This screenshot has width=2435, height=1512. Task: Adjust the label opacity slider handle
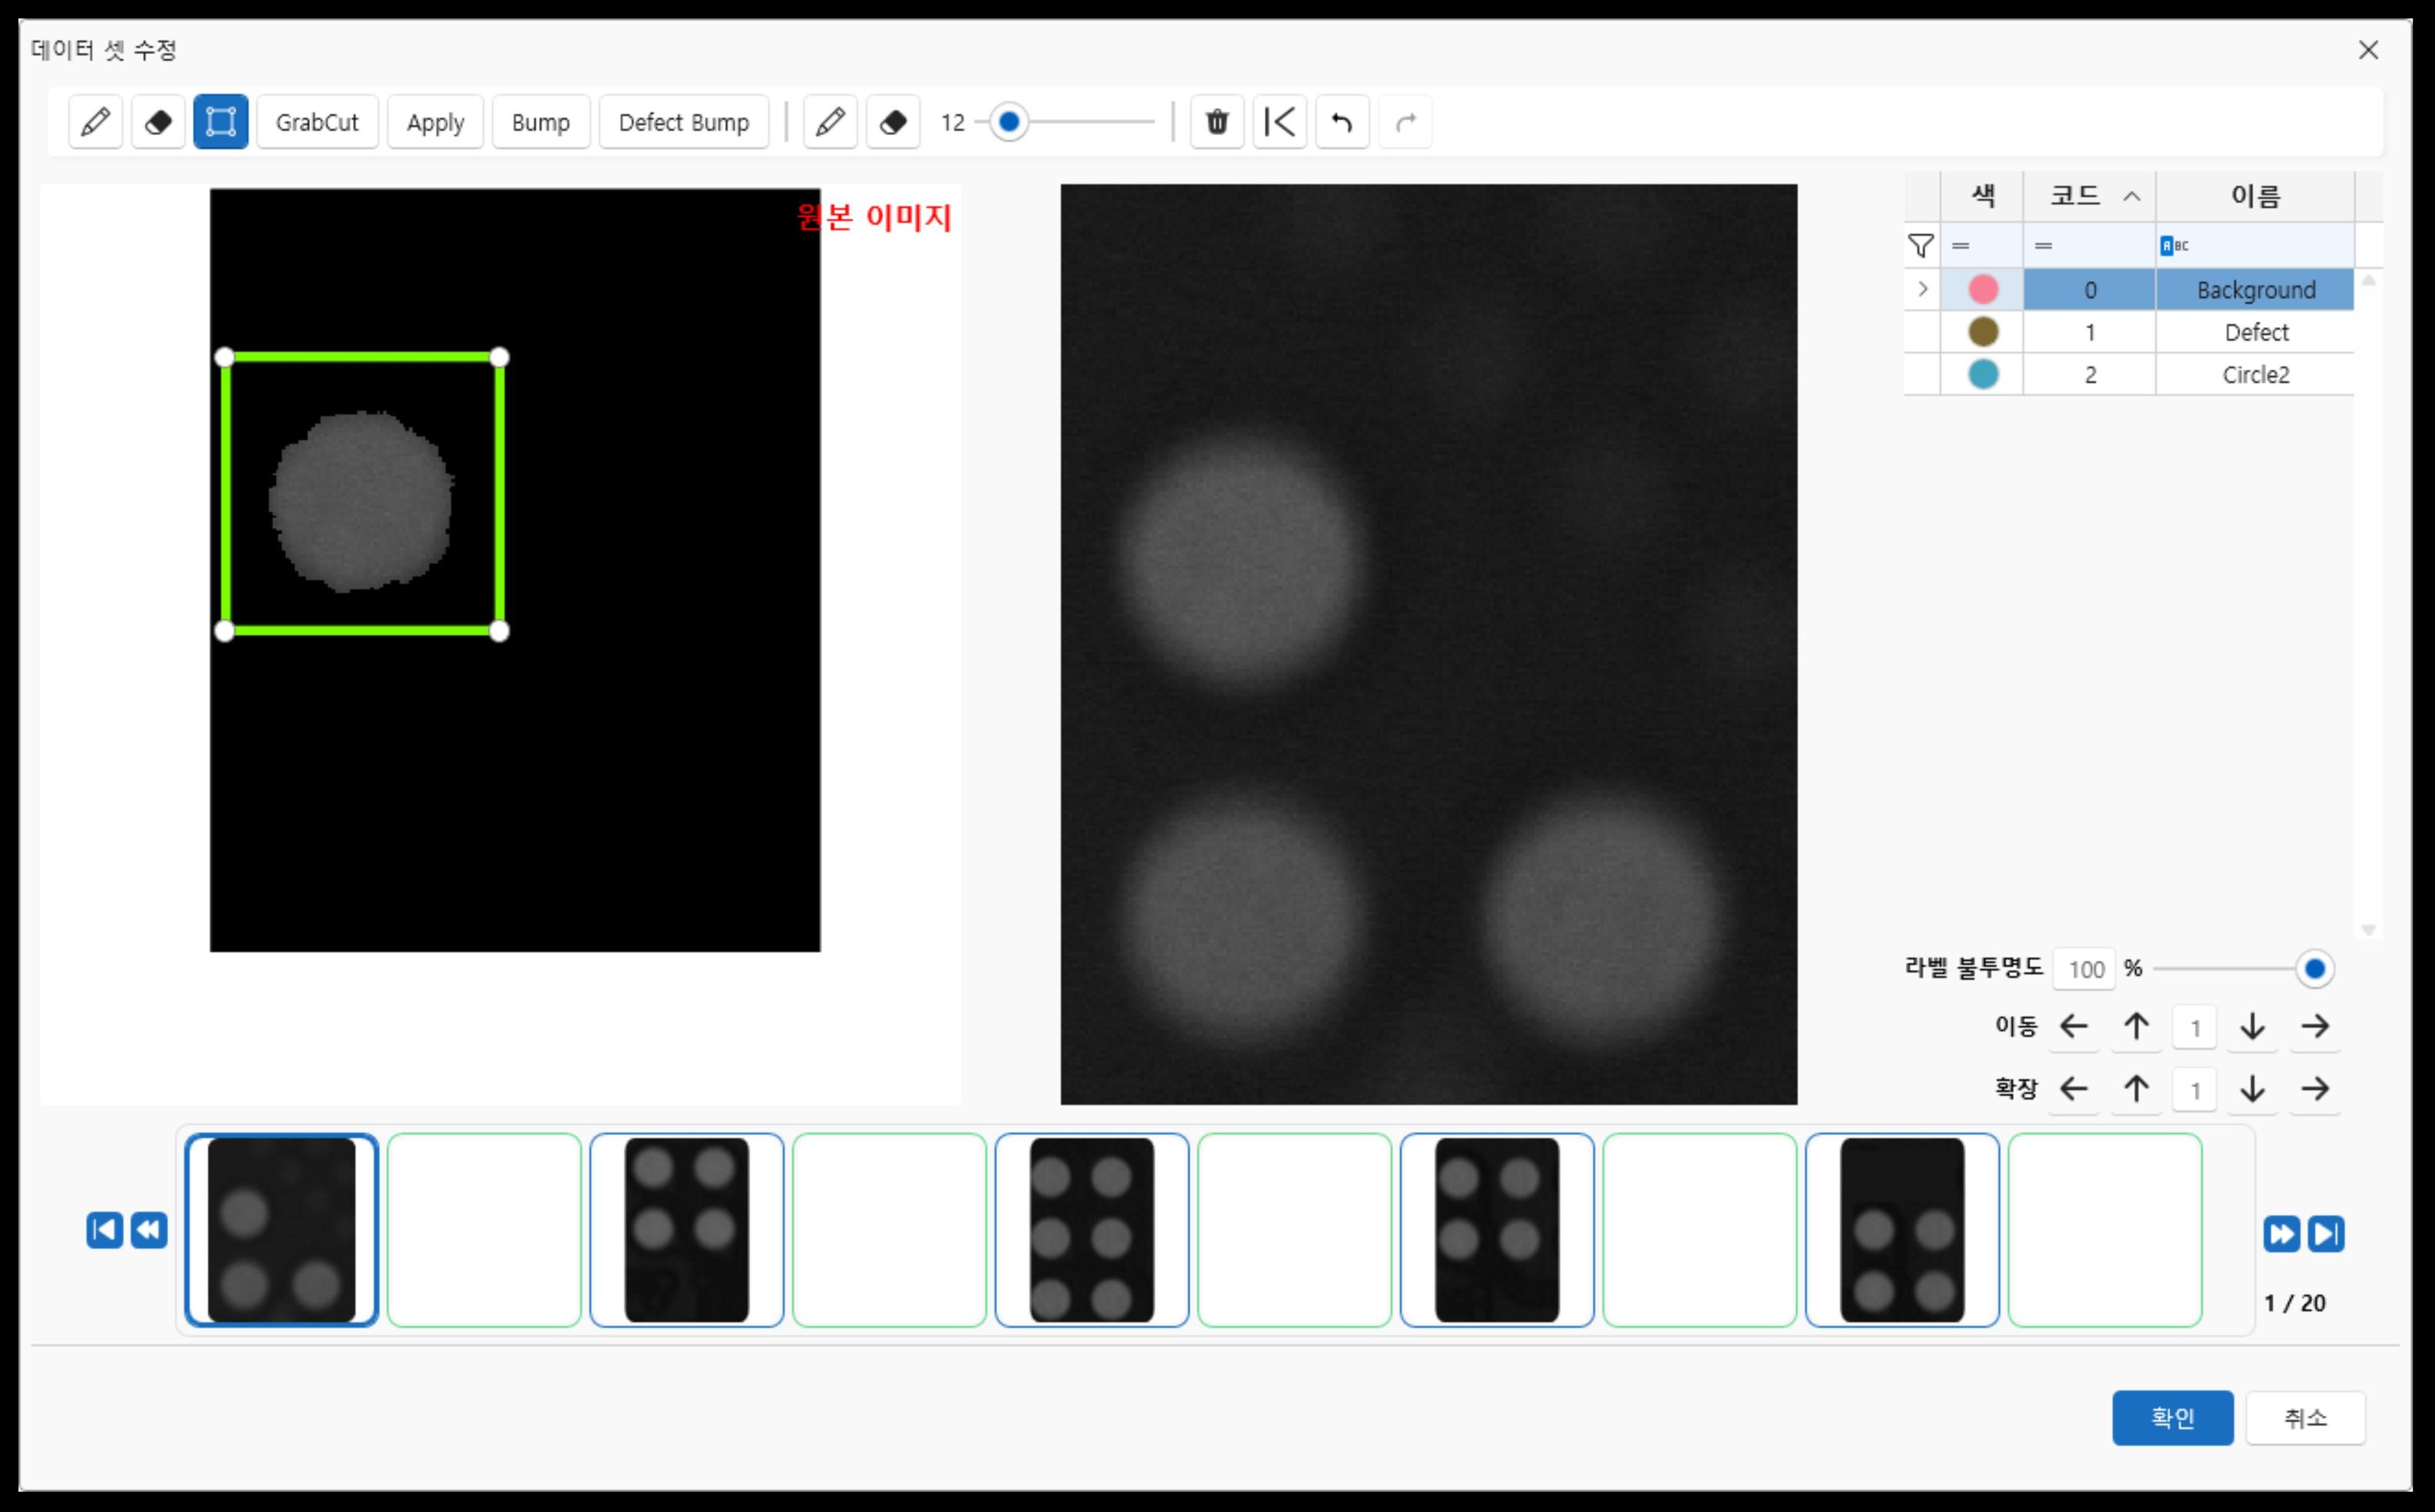pyautogui.click(x=2314, y=968)
